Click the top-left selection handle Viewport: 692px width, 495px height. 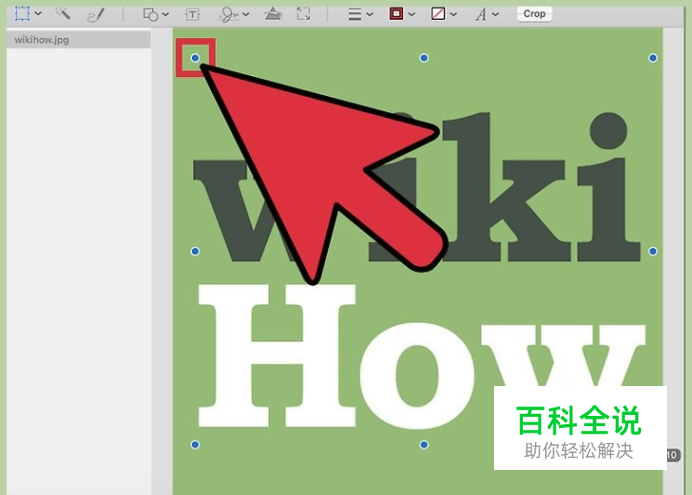tap(195, 58)
